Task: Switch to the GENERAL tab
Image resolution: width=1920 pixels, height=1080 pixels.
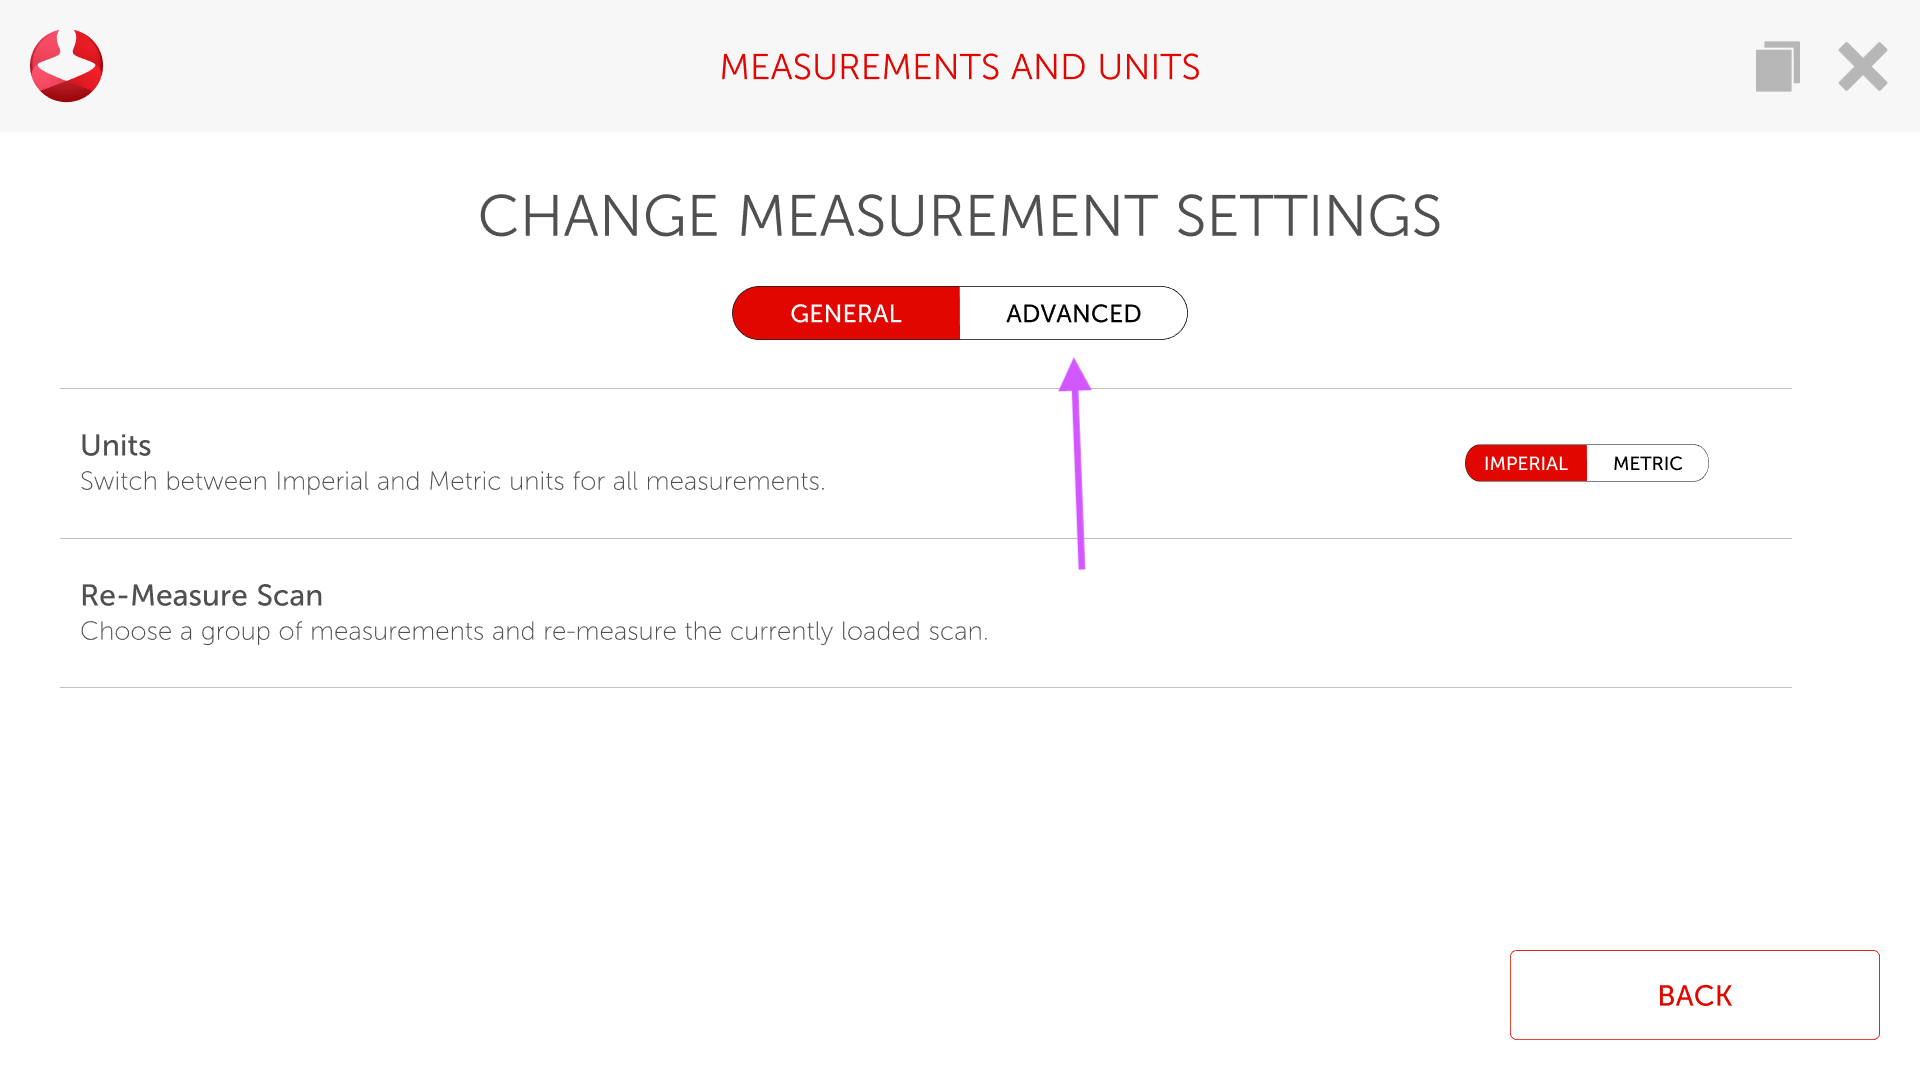Action: [x=846, y=313]
